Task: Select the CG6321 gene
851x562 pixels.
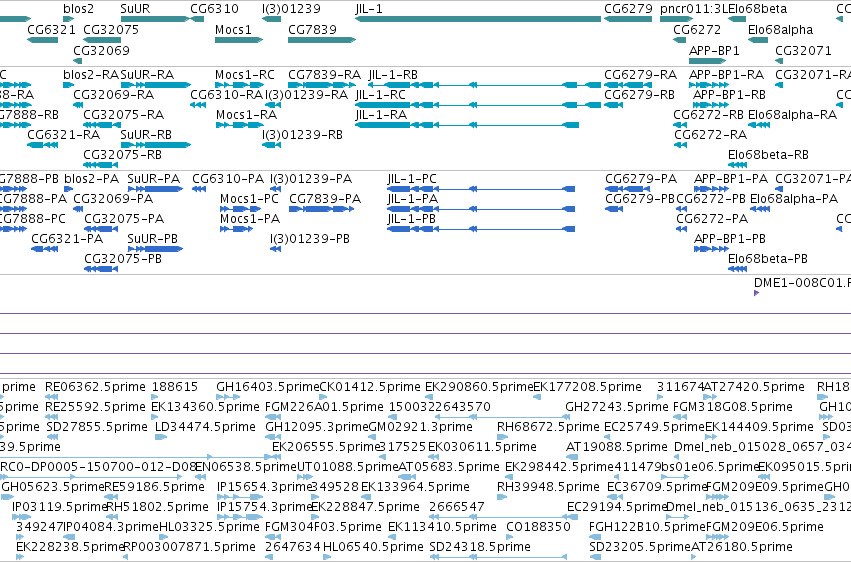Action: click(x=42, y=40)
